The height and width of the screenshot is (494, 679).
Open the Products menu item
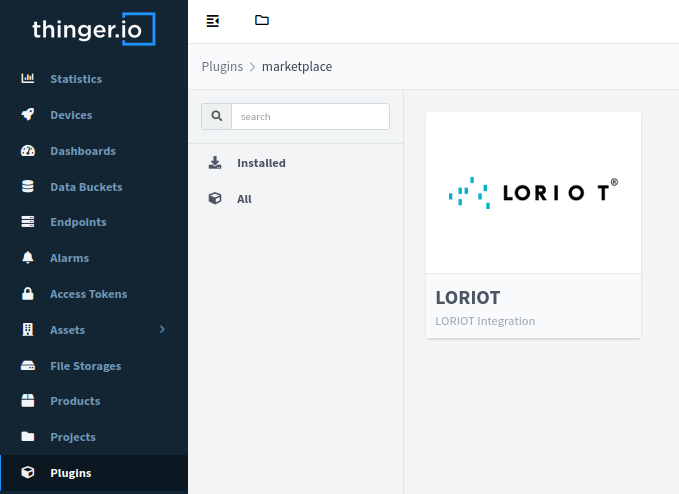75,401
